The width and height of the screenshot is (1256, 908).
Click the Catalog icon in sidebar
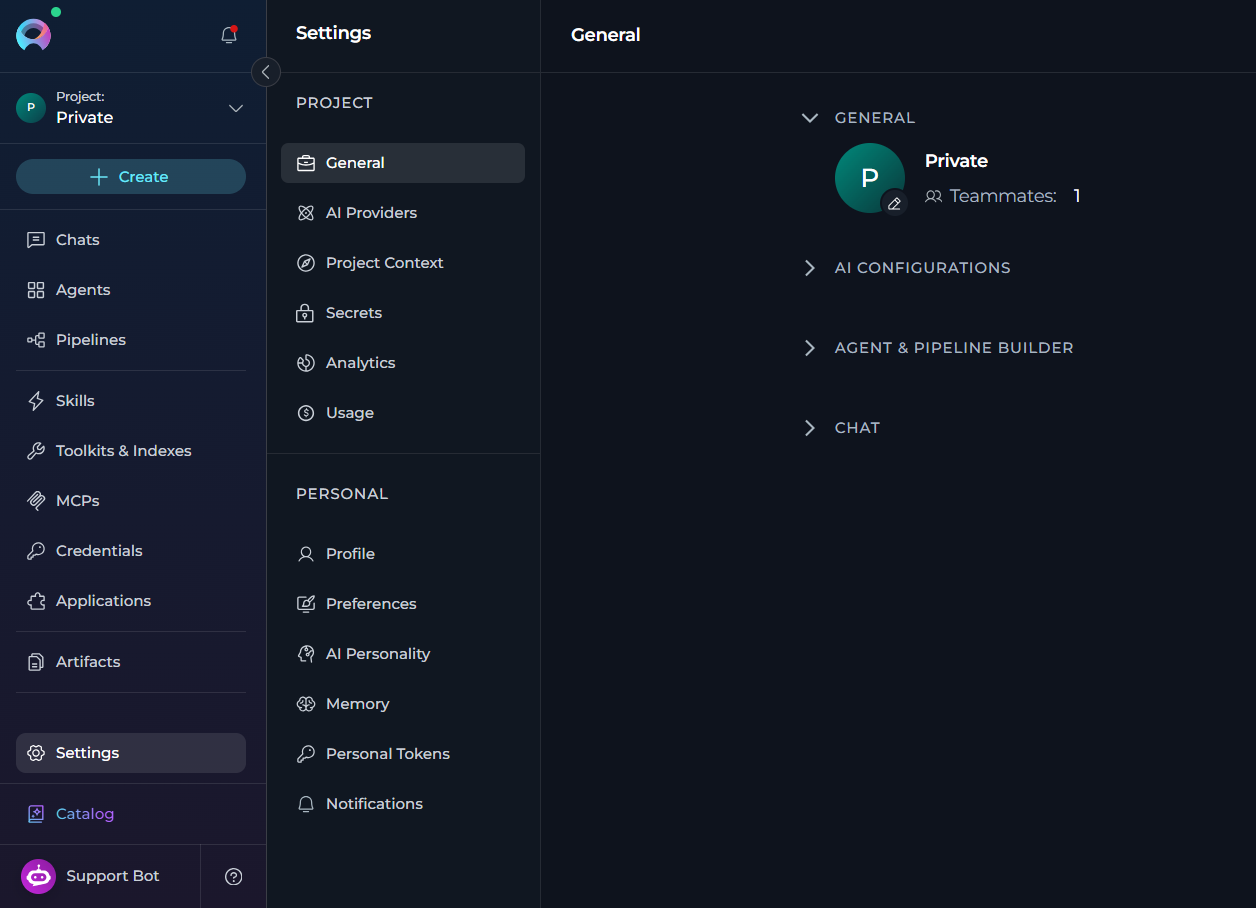(36, 814)
